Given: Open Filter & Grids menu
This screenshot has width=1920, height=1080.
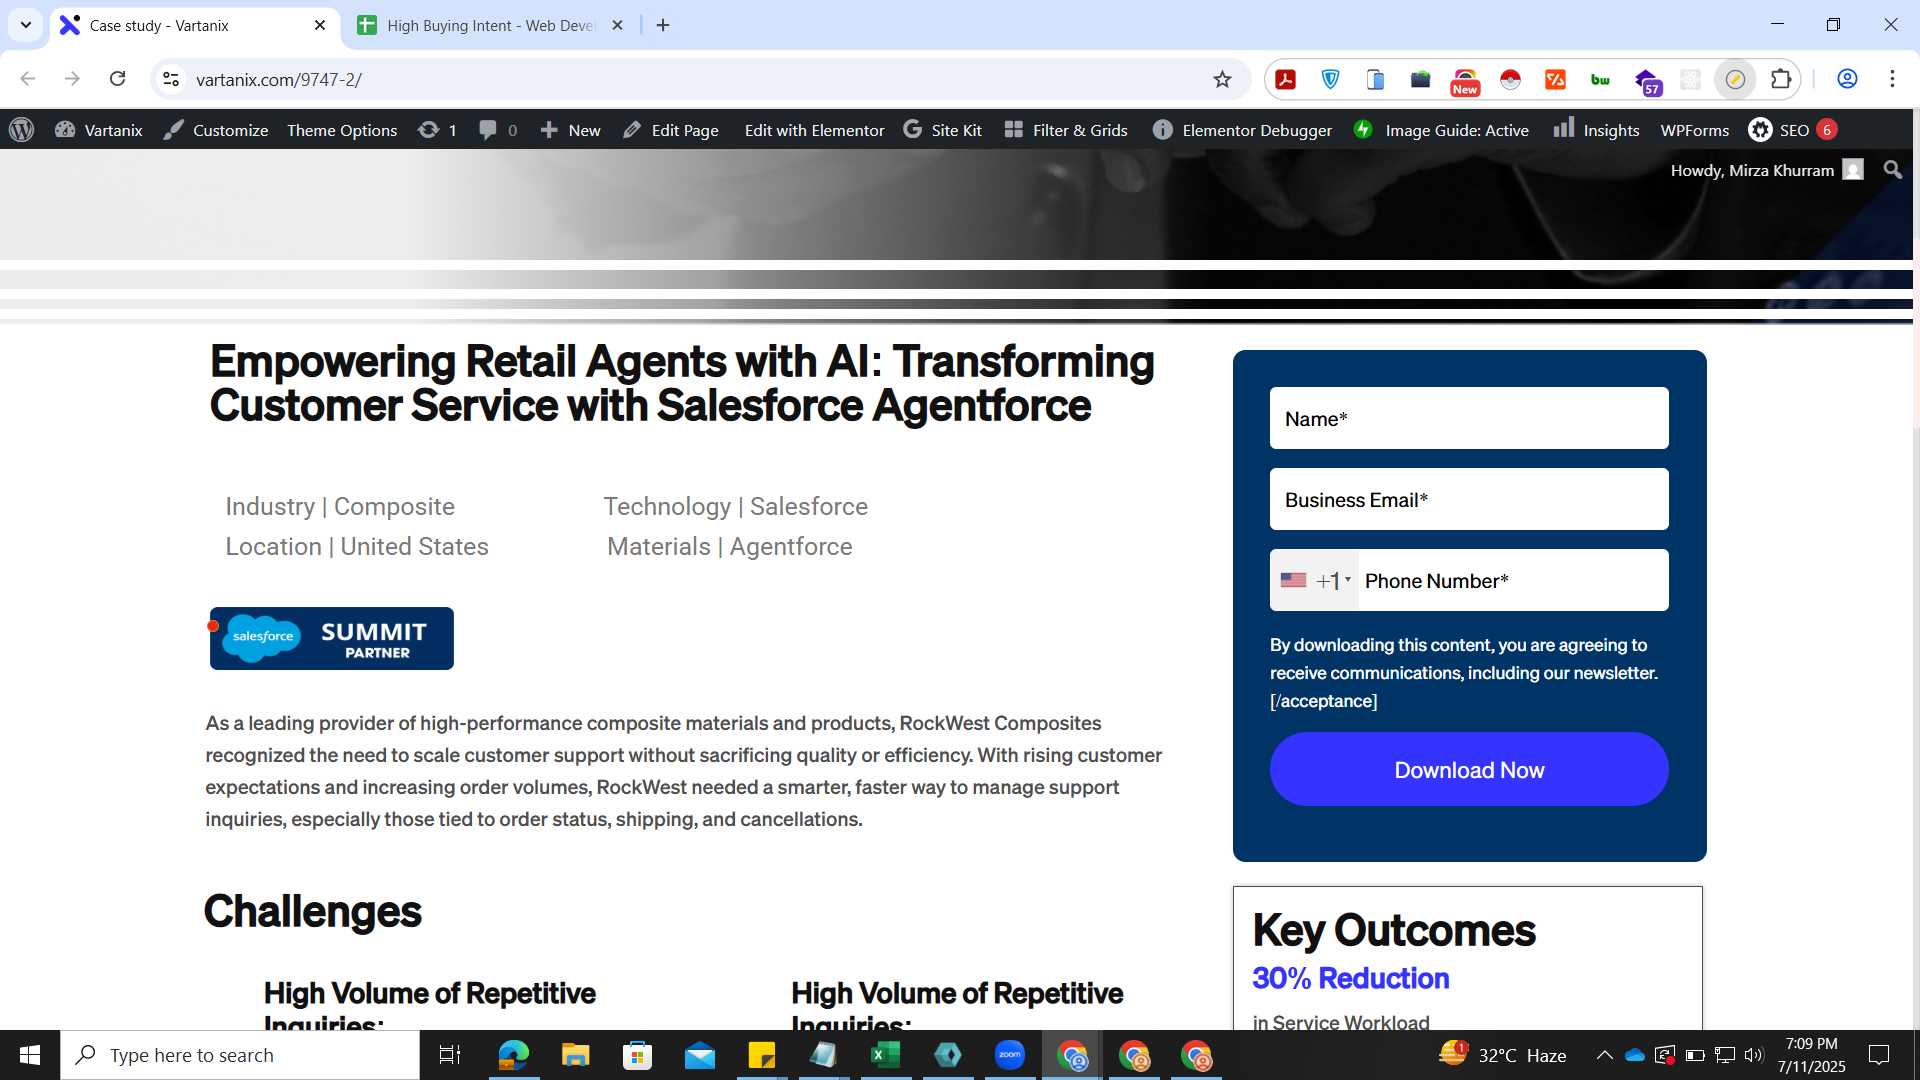Looking at the screenshot, I should click(1066, 130).
